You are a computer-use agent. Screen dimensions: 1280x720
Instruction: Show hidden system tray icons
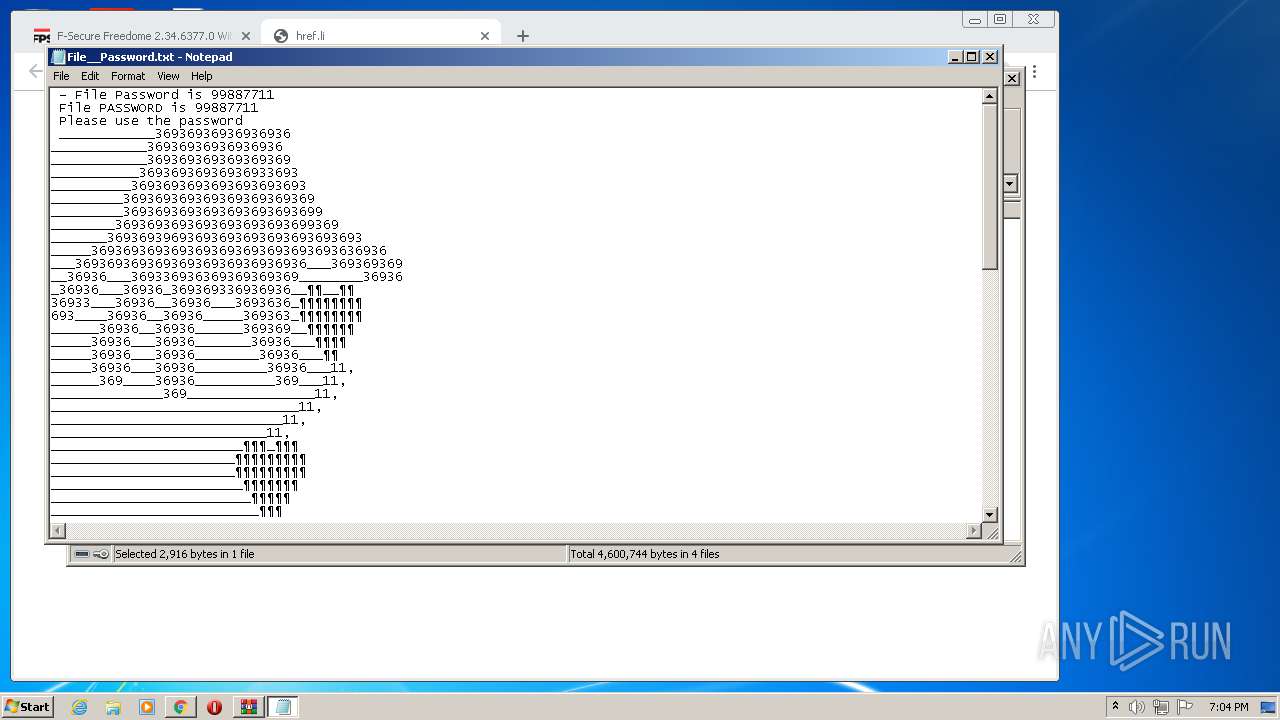[1115, 707]
